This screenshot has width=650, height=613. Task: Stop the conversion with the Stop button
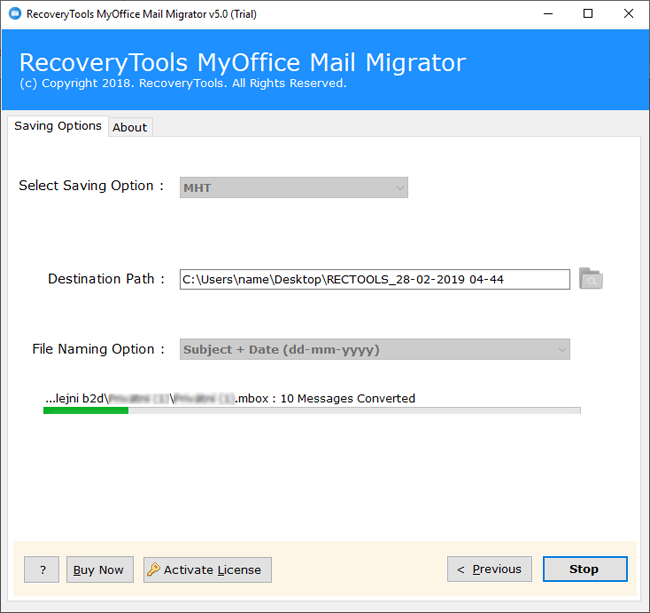pos(585,569)
